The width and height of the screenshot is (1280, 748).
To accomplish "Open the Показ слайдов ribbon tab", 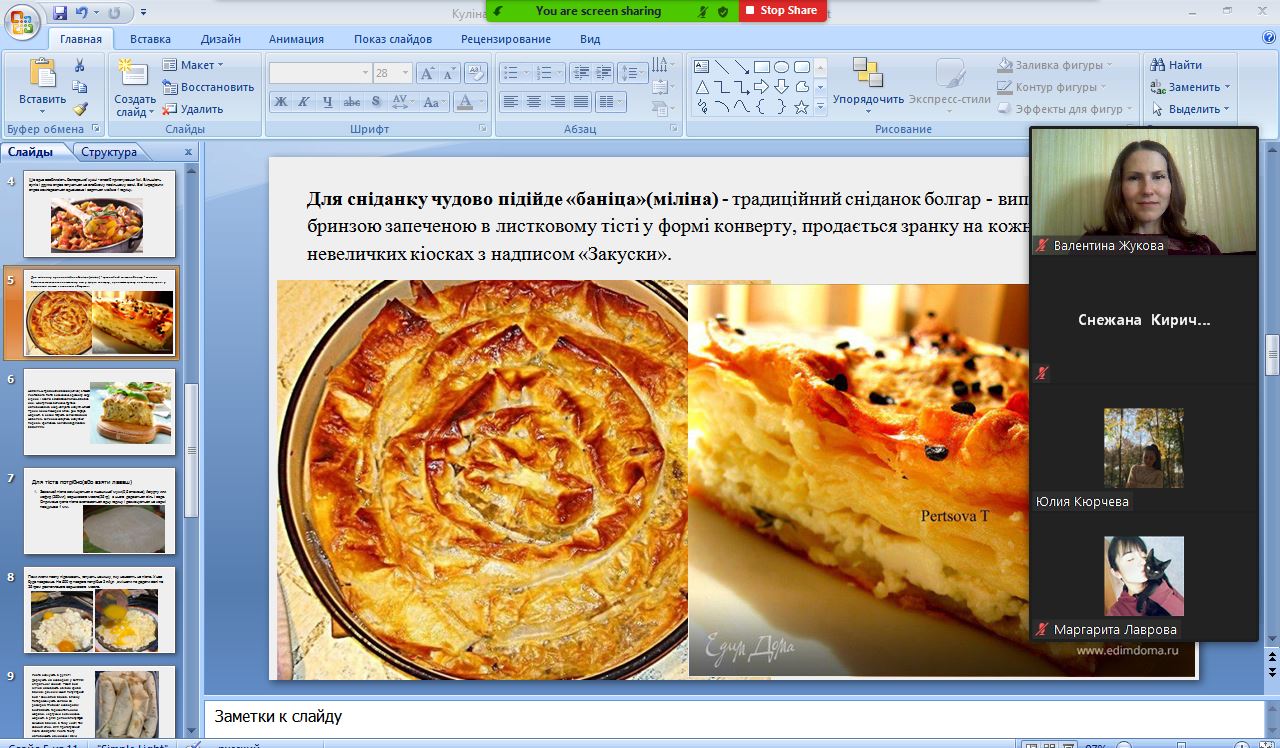I will click(x=393, y=39).
